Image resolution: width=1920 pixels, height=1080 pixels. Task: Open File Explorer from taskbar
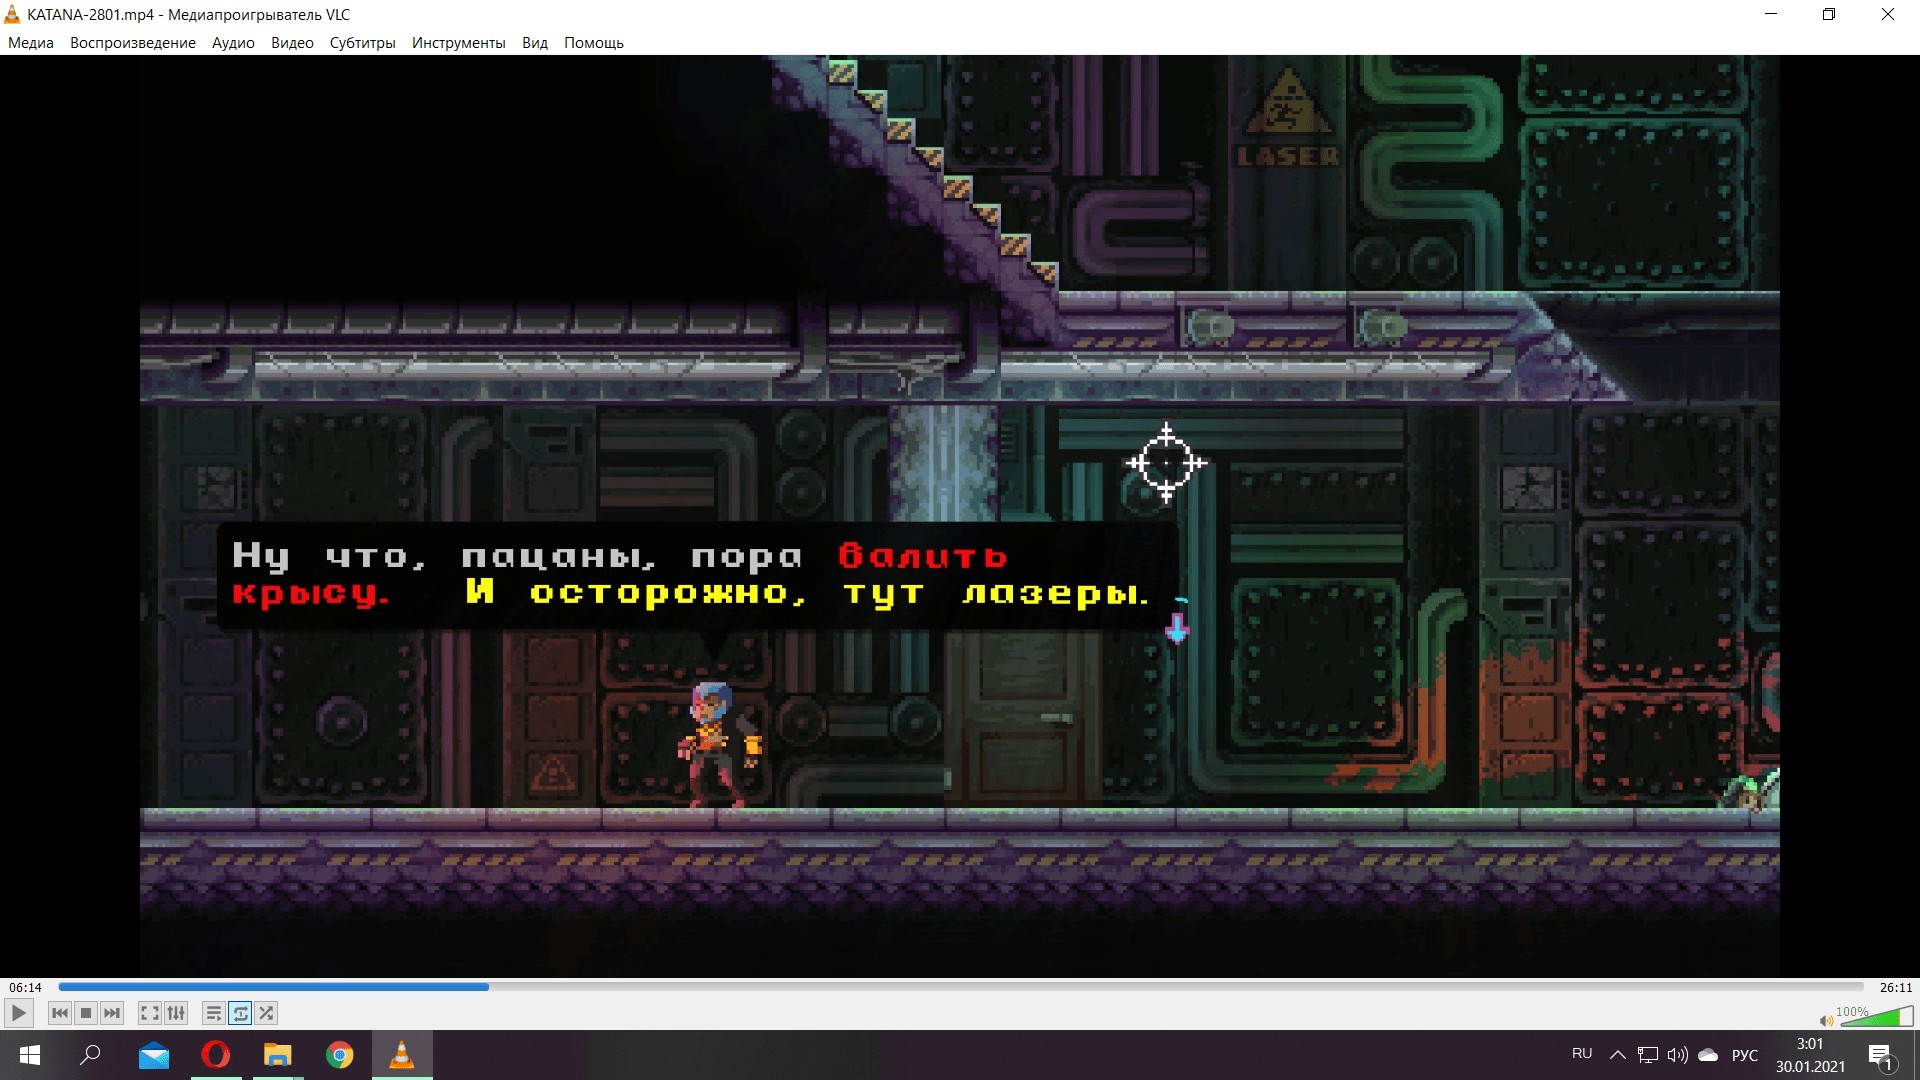point(278,1055)
